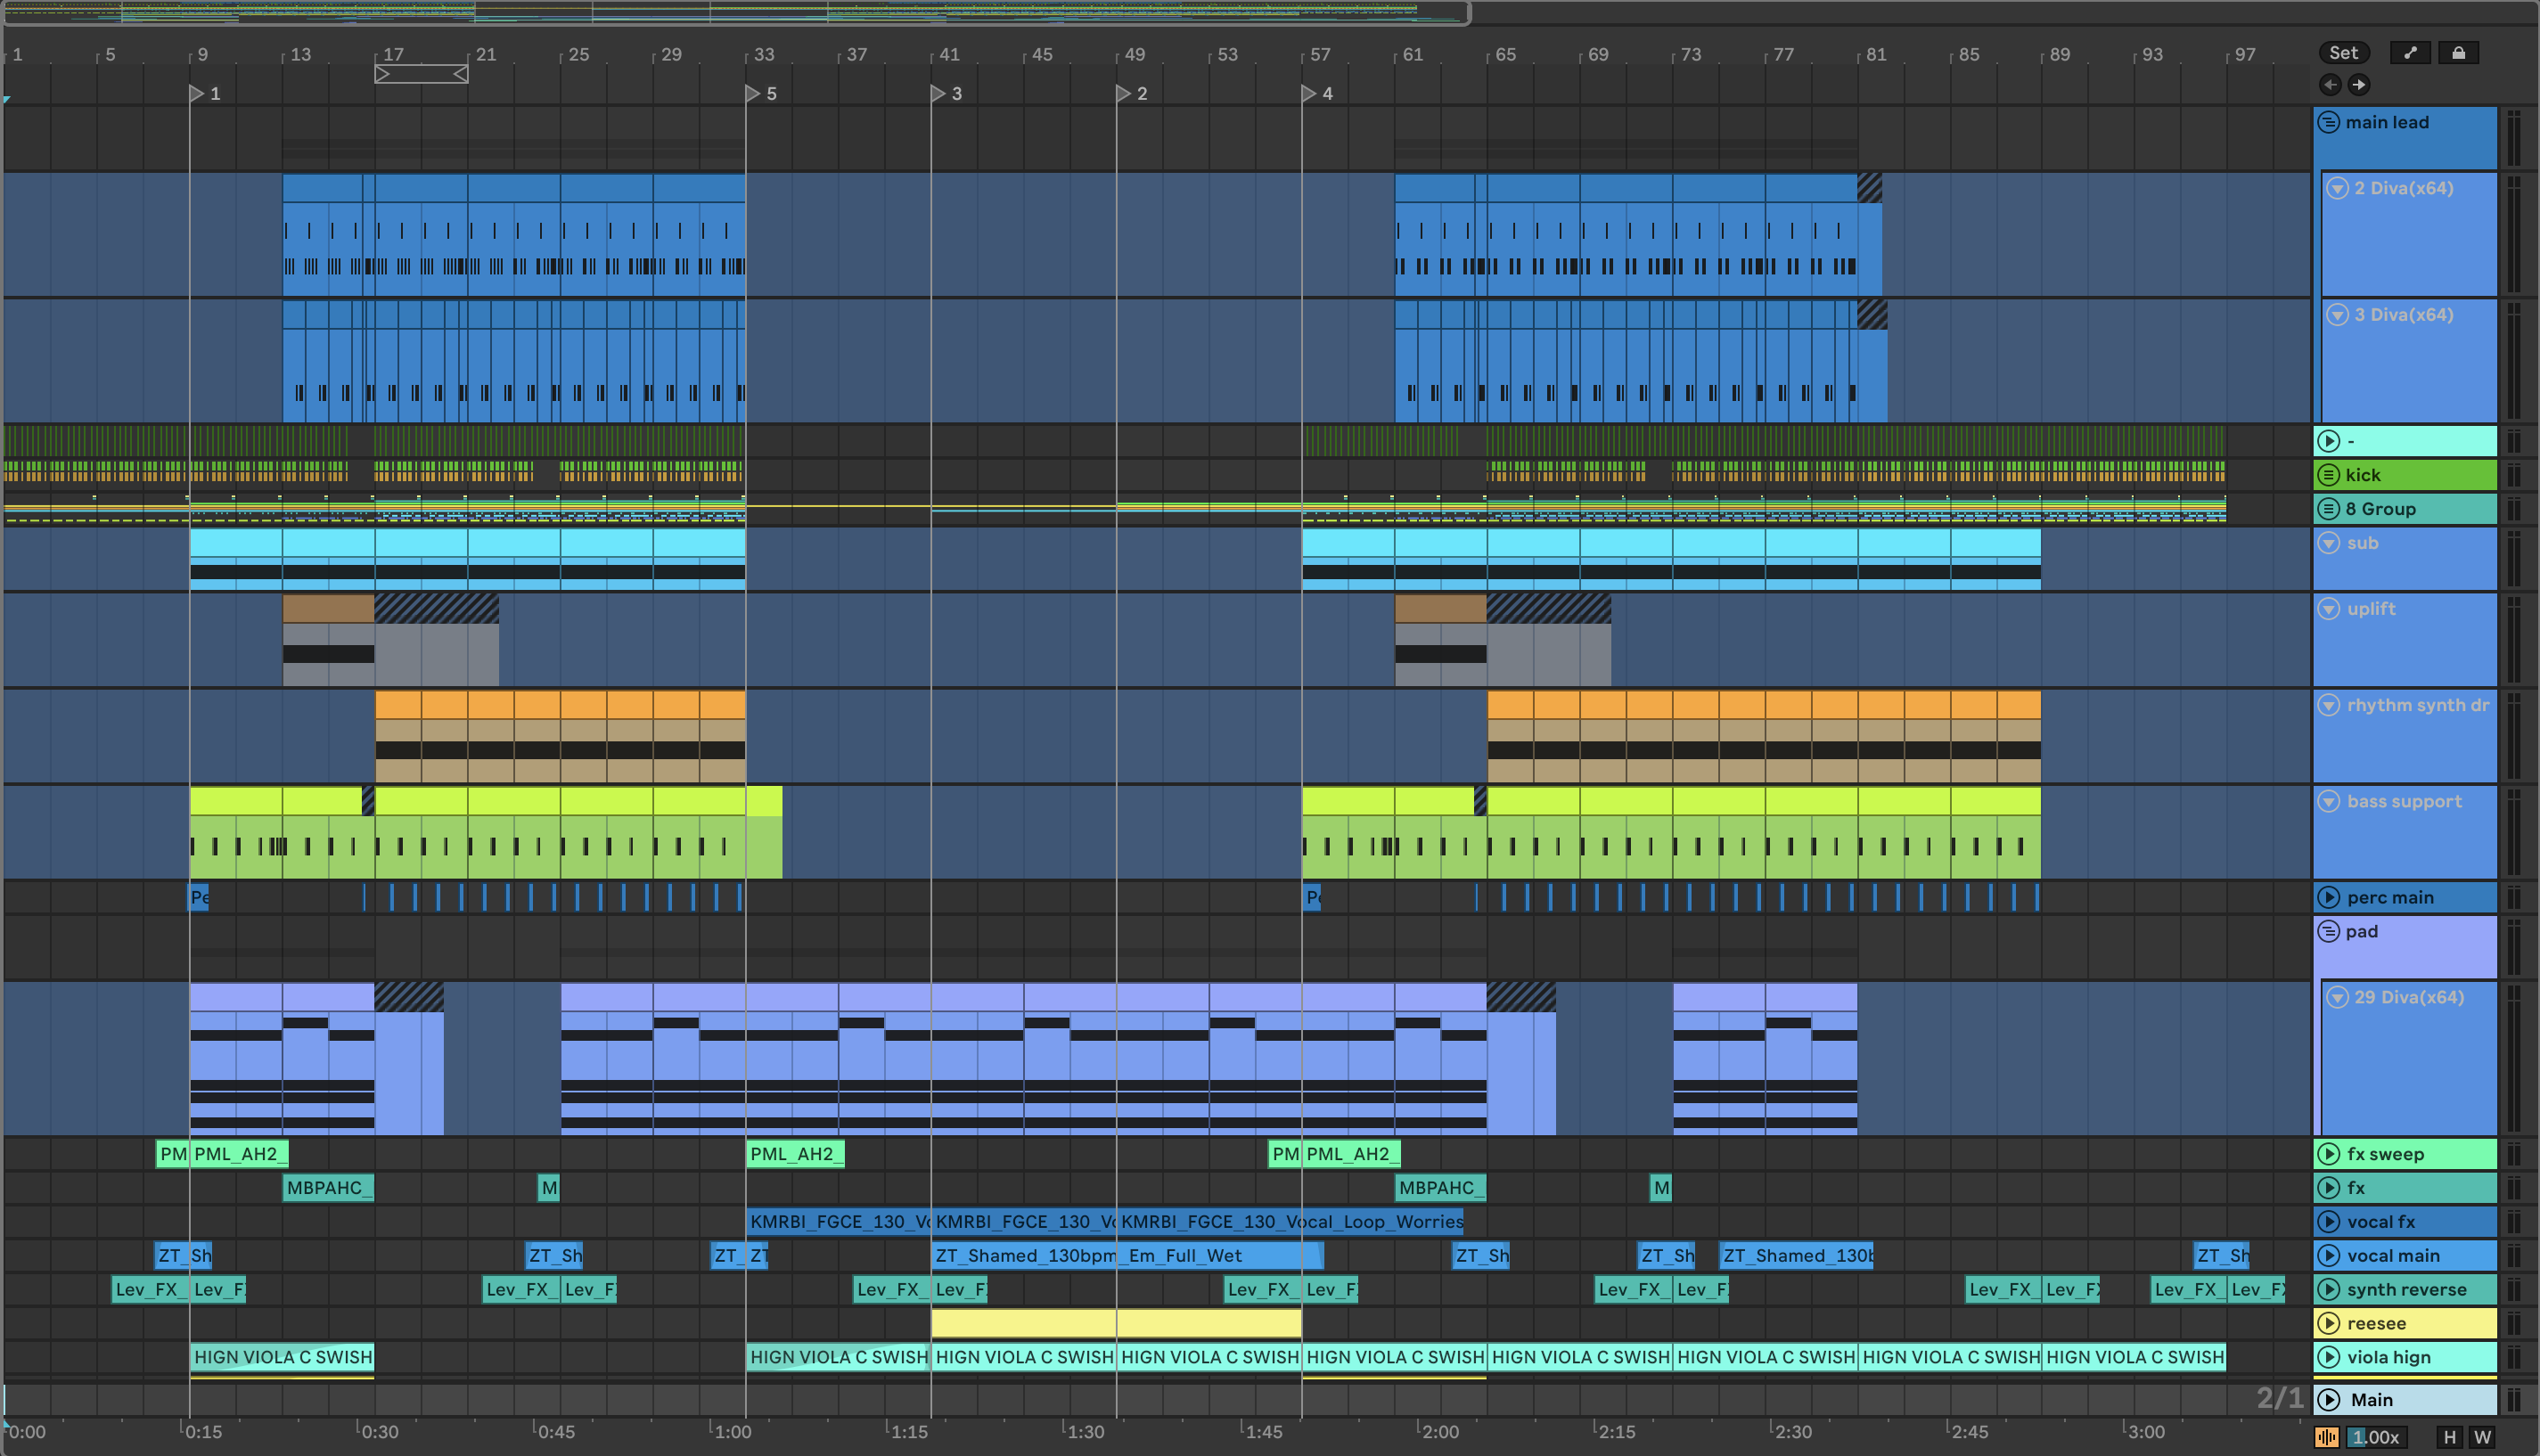Click the orange waveform icon at bottom right

pyautogui.click(x=2327, y=1437)
